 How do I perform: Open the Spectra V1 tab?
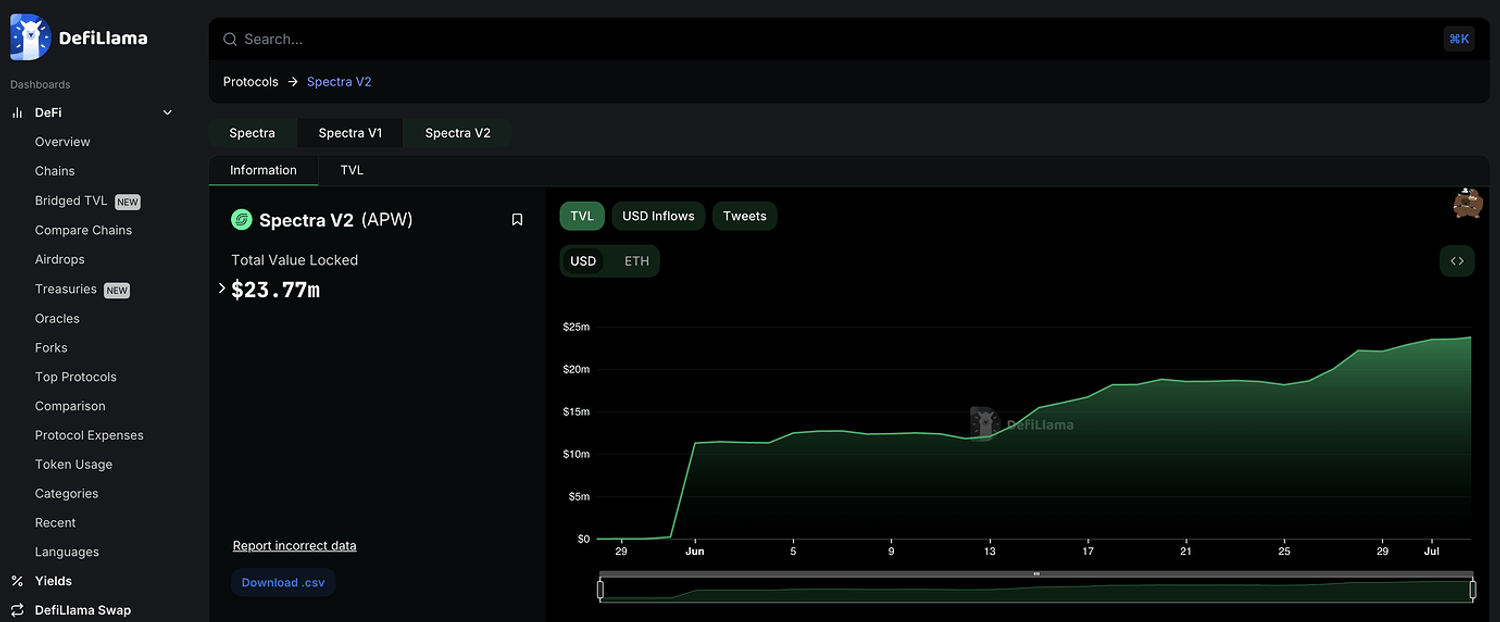pos(350,133)
